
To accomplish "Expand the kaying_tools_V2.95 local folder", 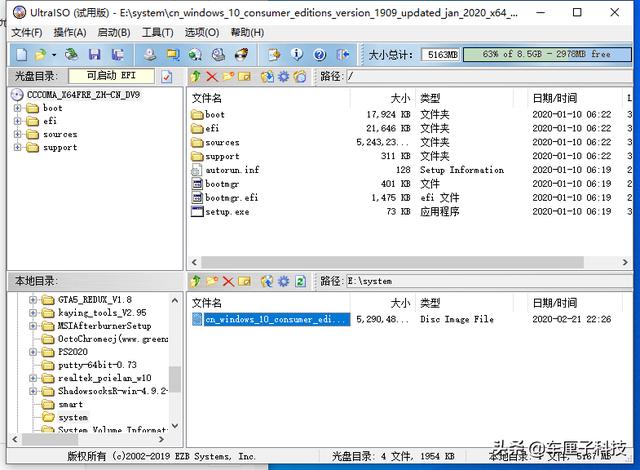I will point(33,313).
